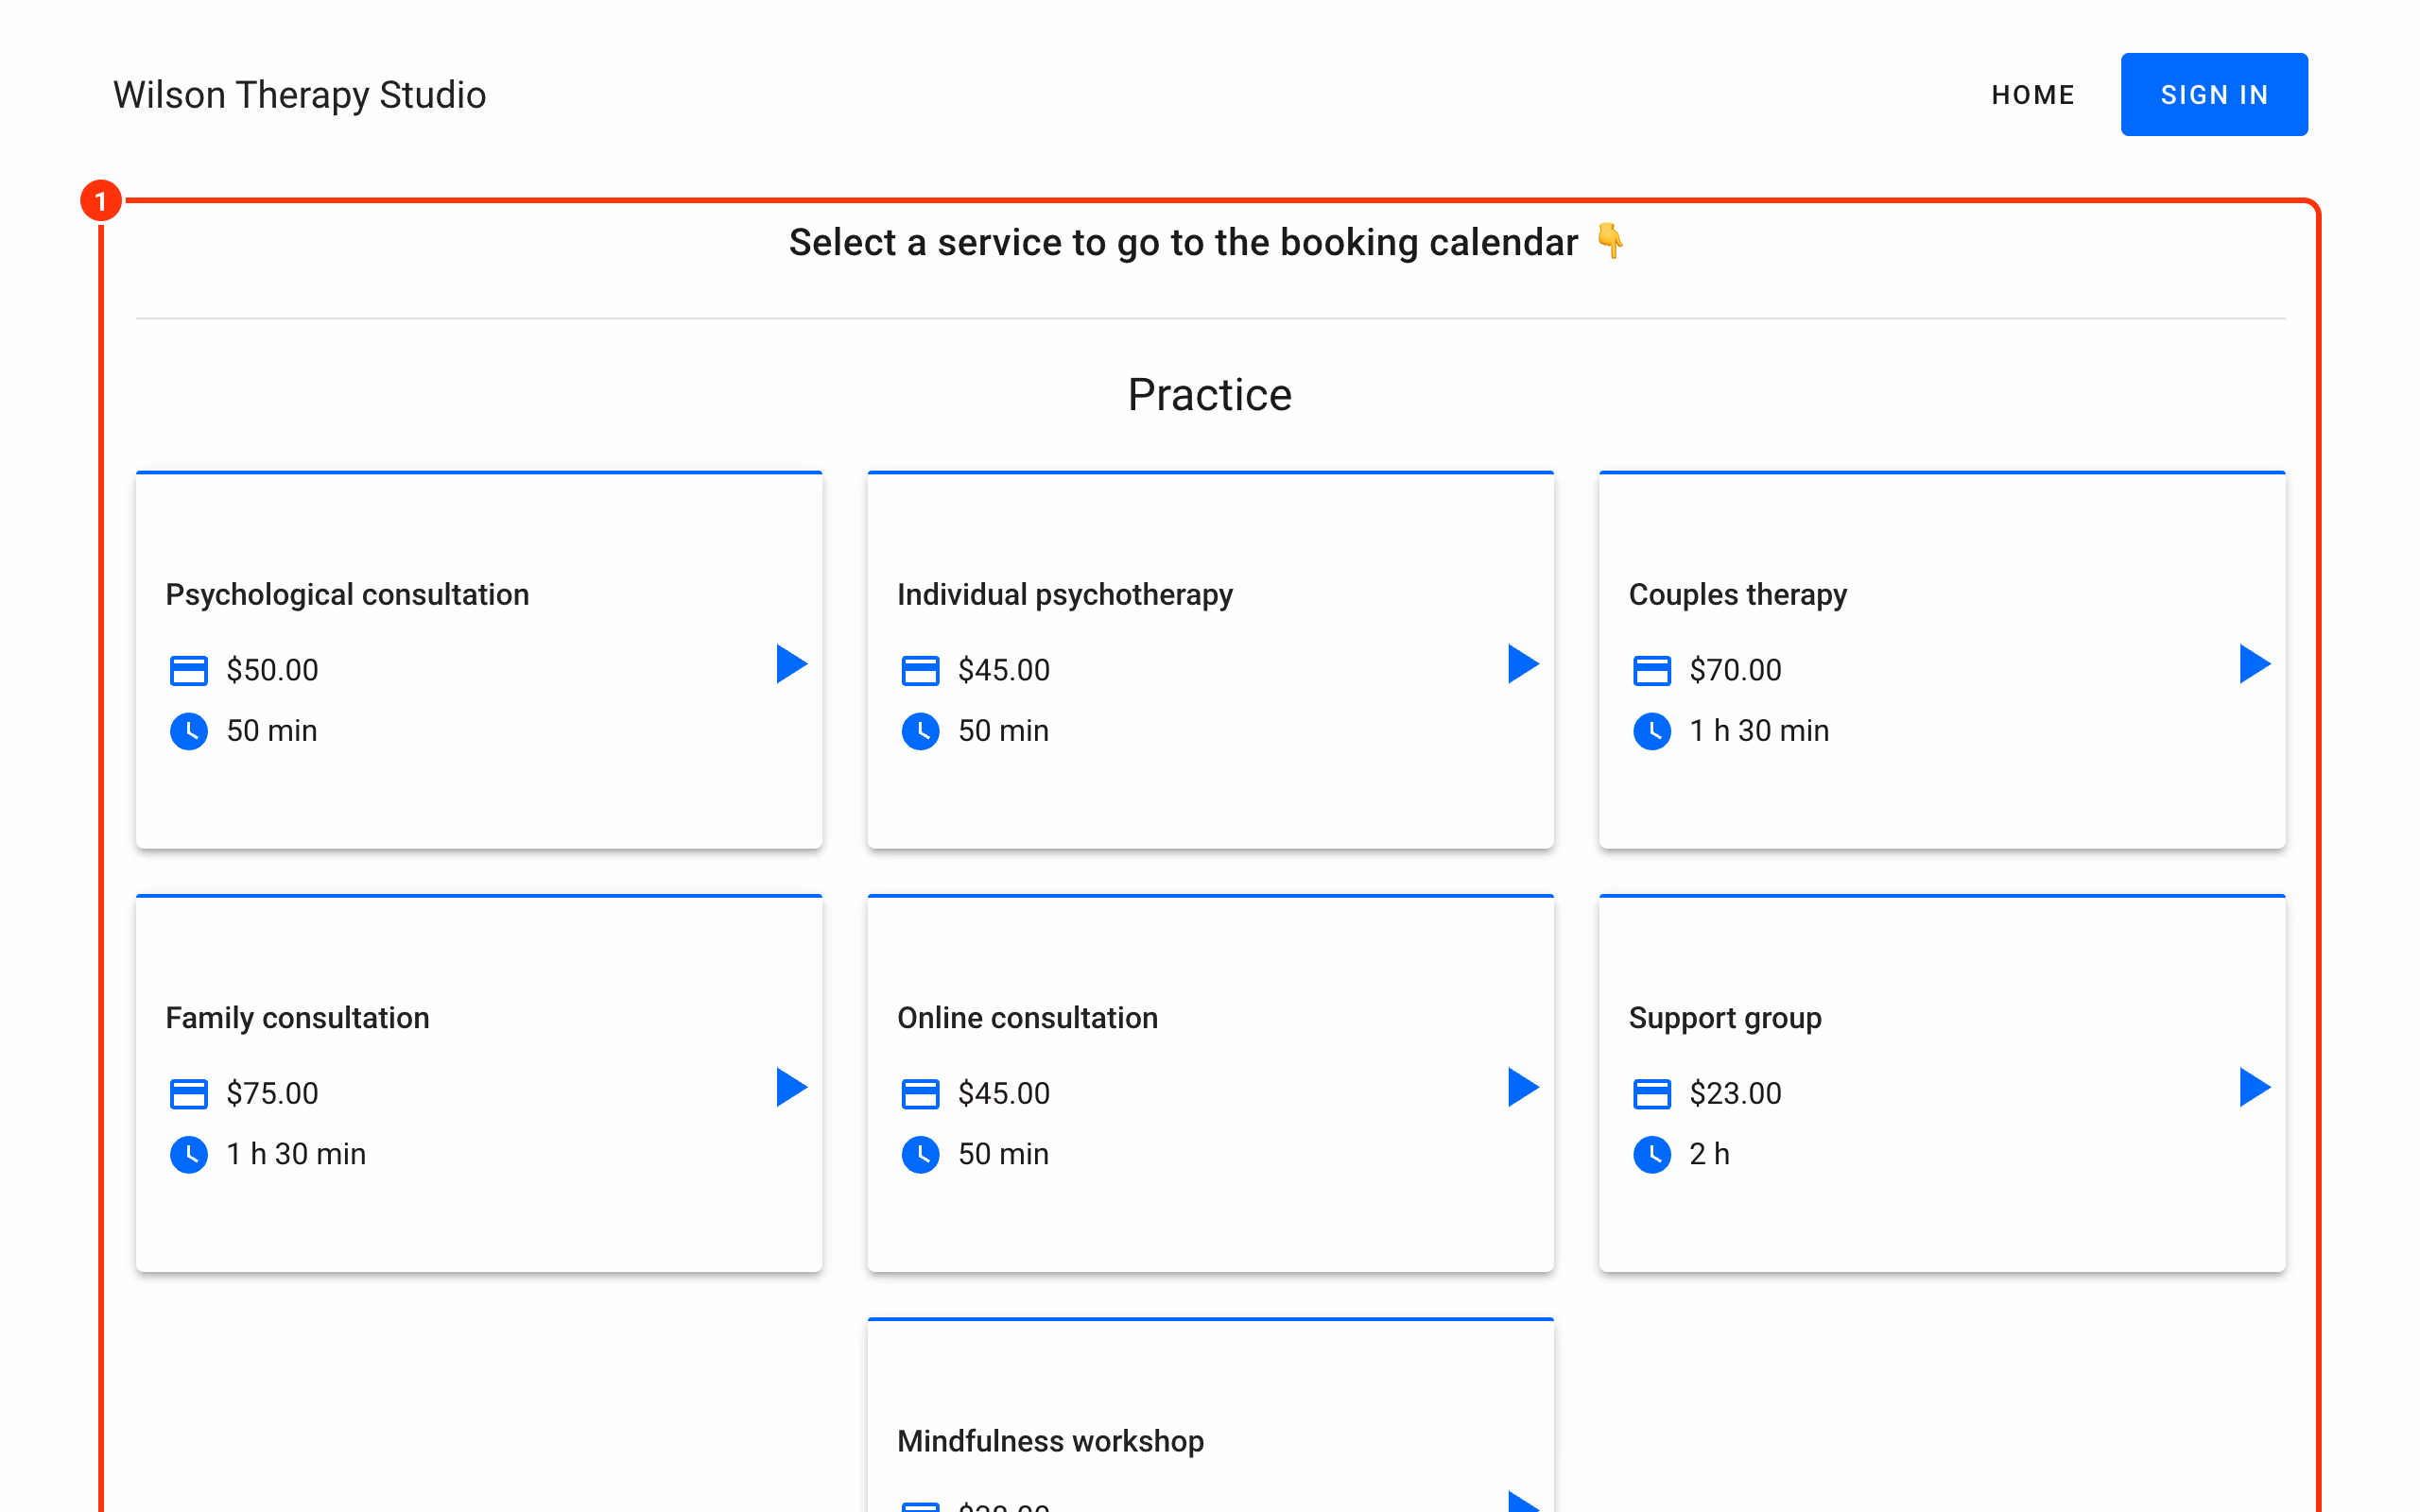
Task: Click the Practice section heading
Action: click(1210, 395)
